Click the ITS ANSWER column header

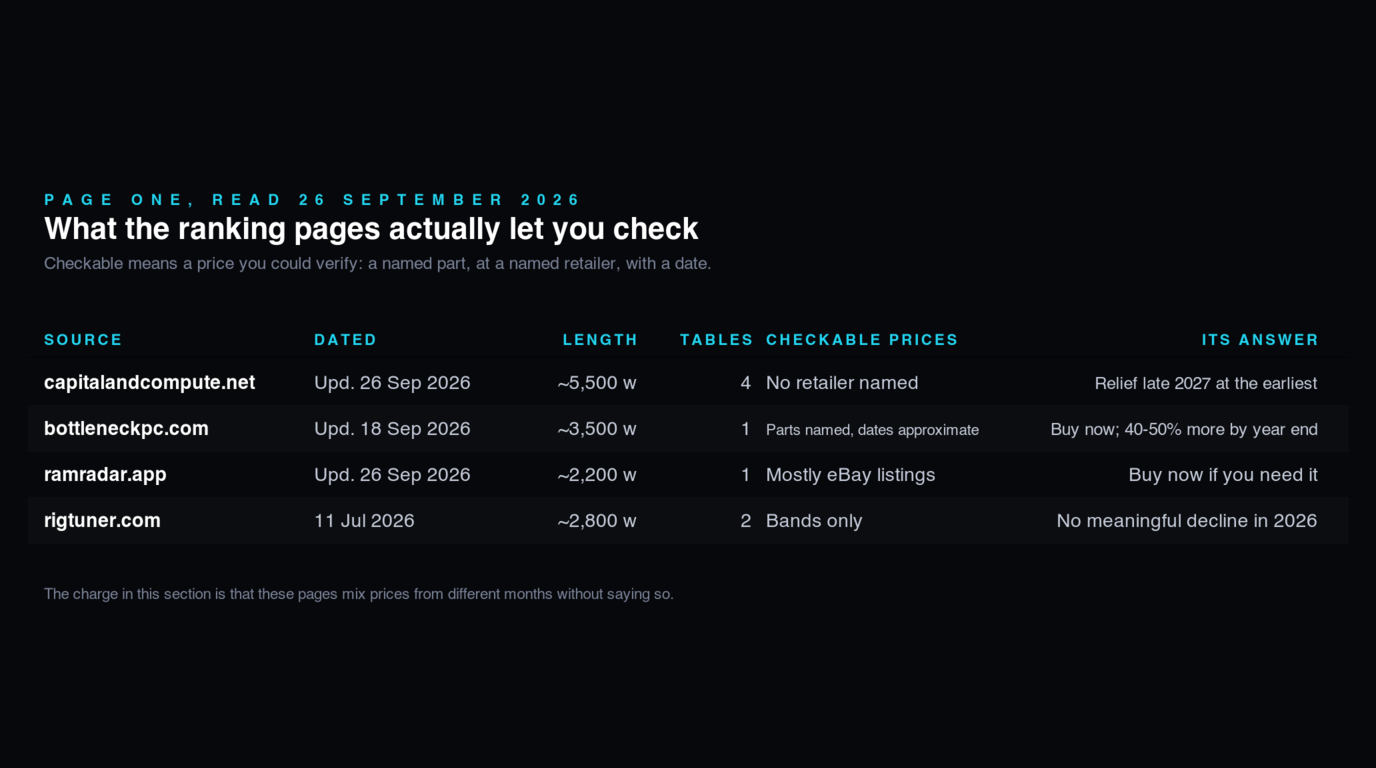point(1260,340)
